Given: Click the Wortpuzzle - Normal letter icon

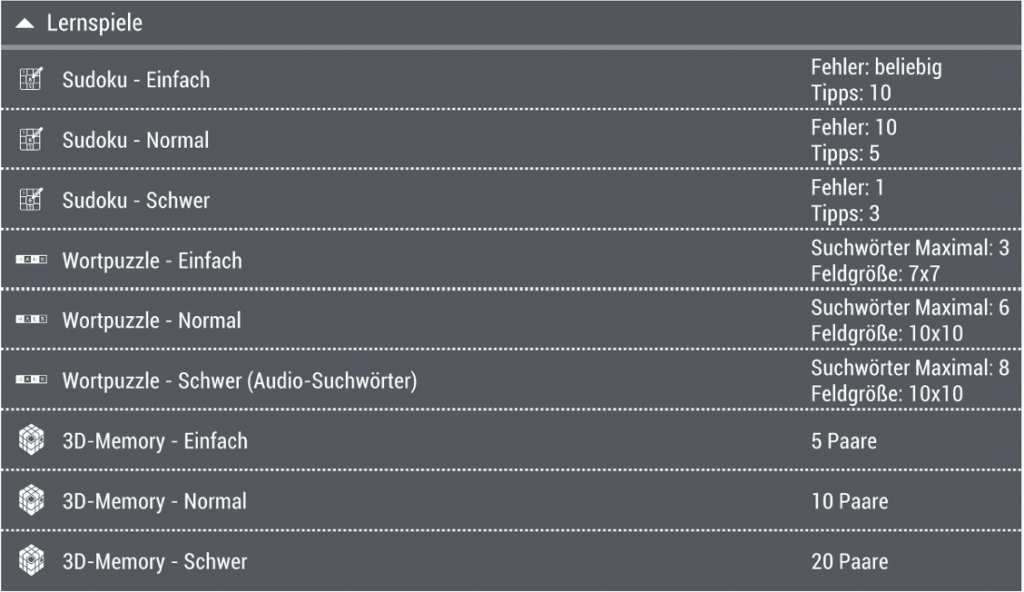Looking at the screenshot, I should pos(32,320).
